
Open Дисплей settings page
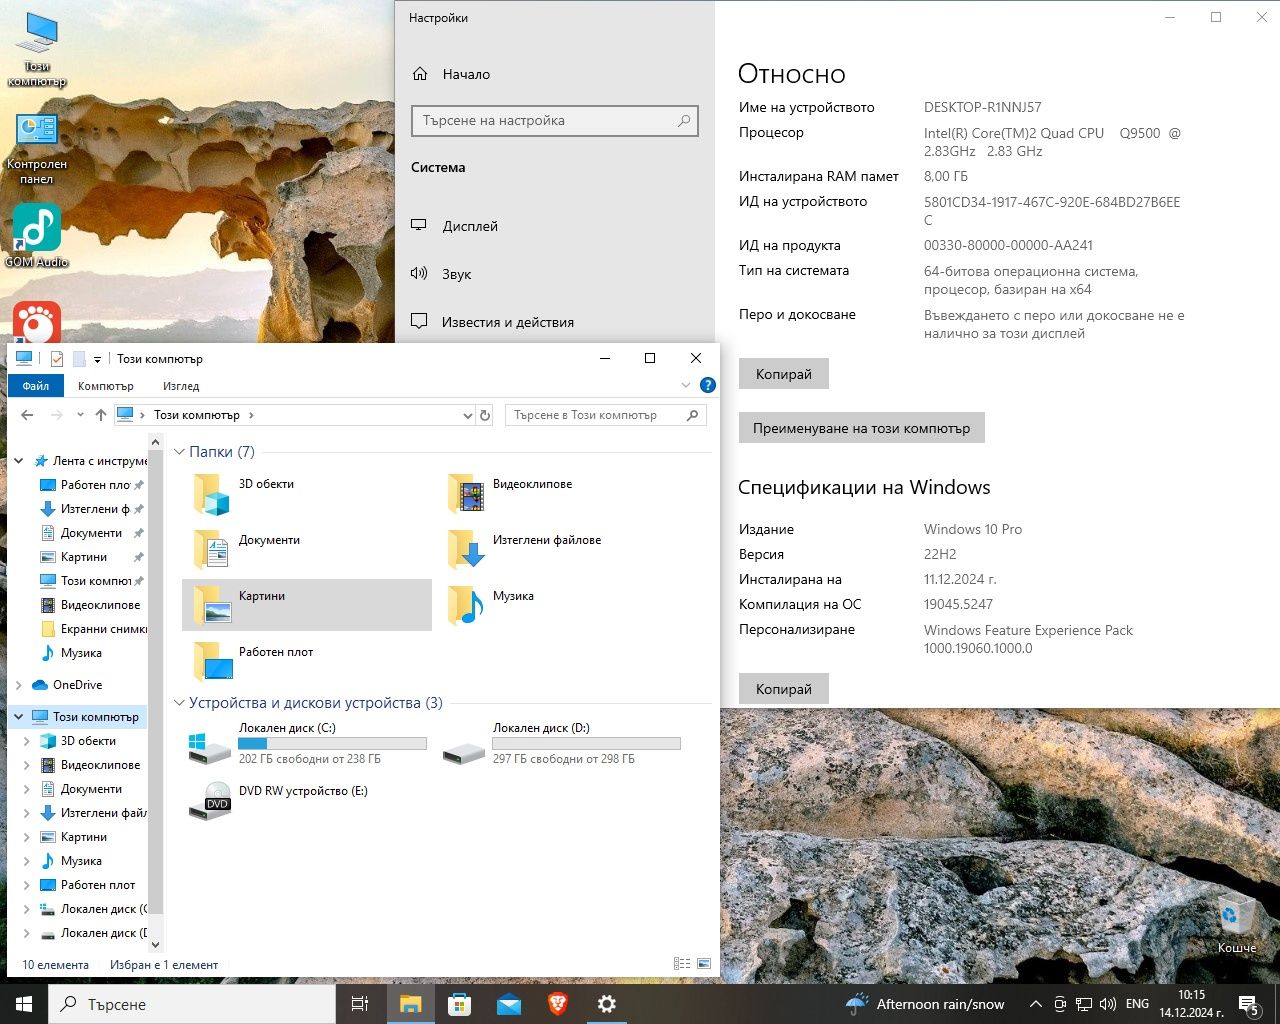pos(555,226)
